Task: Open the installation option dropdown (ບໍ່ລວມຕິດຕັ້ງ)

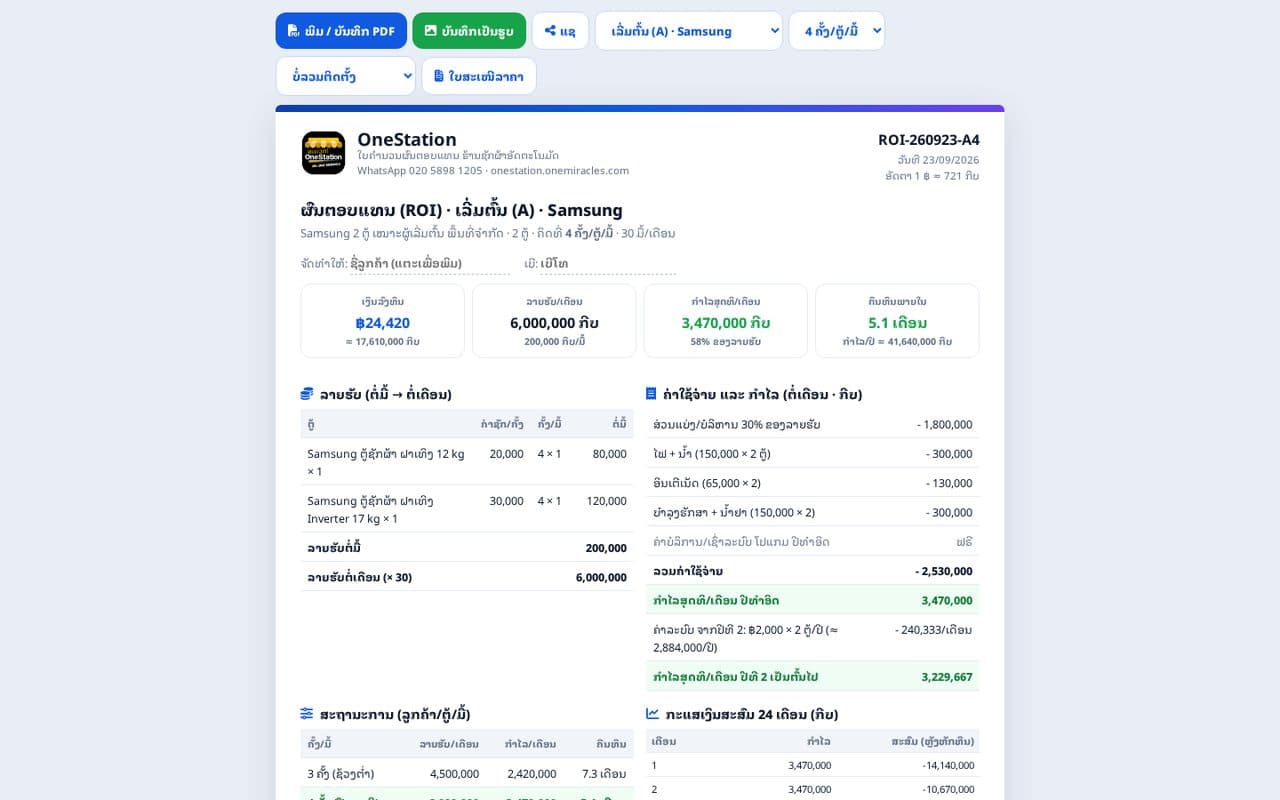Action: click(x=346, y=76)
